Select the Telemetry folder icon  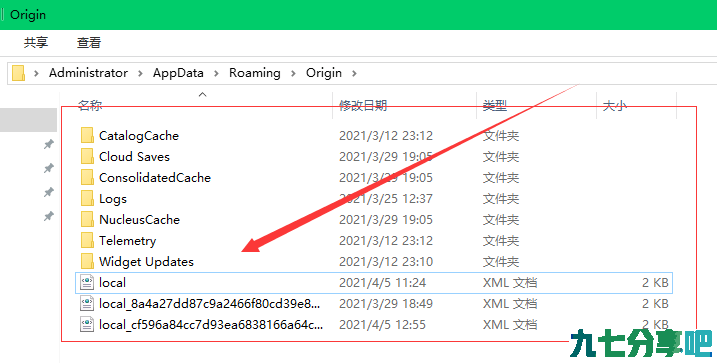coord(87,240)
